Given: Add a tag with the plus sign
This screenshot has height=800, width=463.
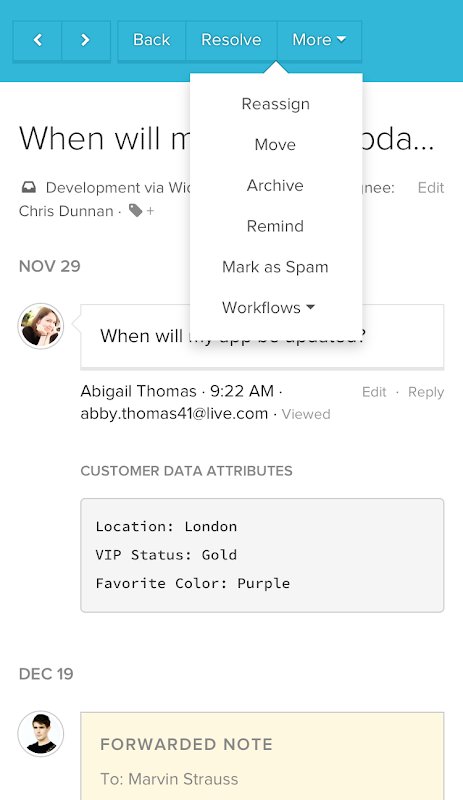Looking at the screenshot, I should [150, 211].
